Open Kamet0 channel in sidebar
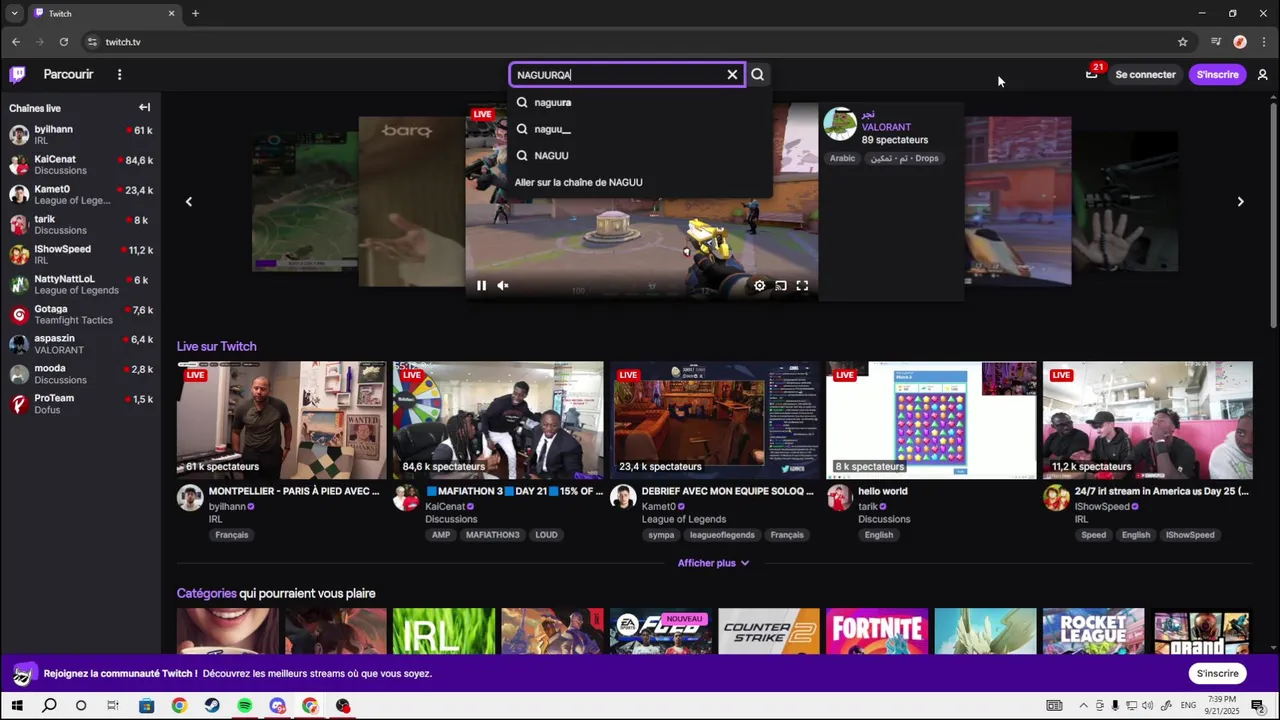Screen dimensions: 1280x720 81,194
